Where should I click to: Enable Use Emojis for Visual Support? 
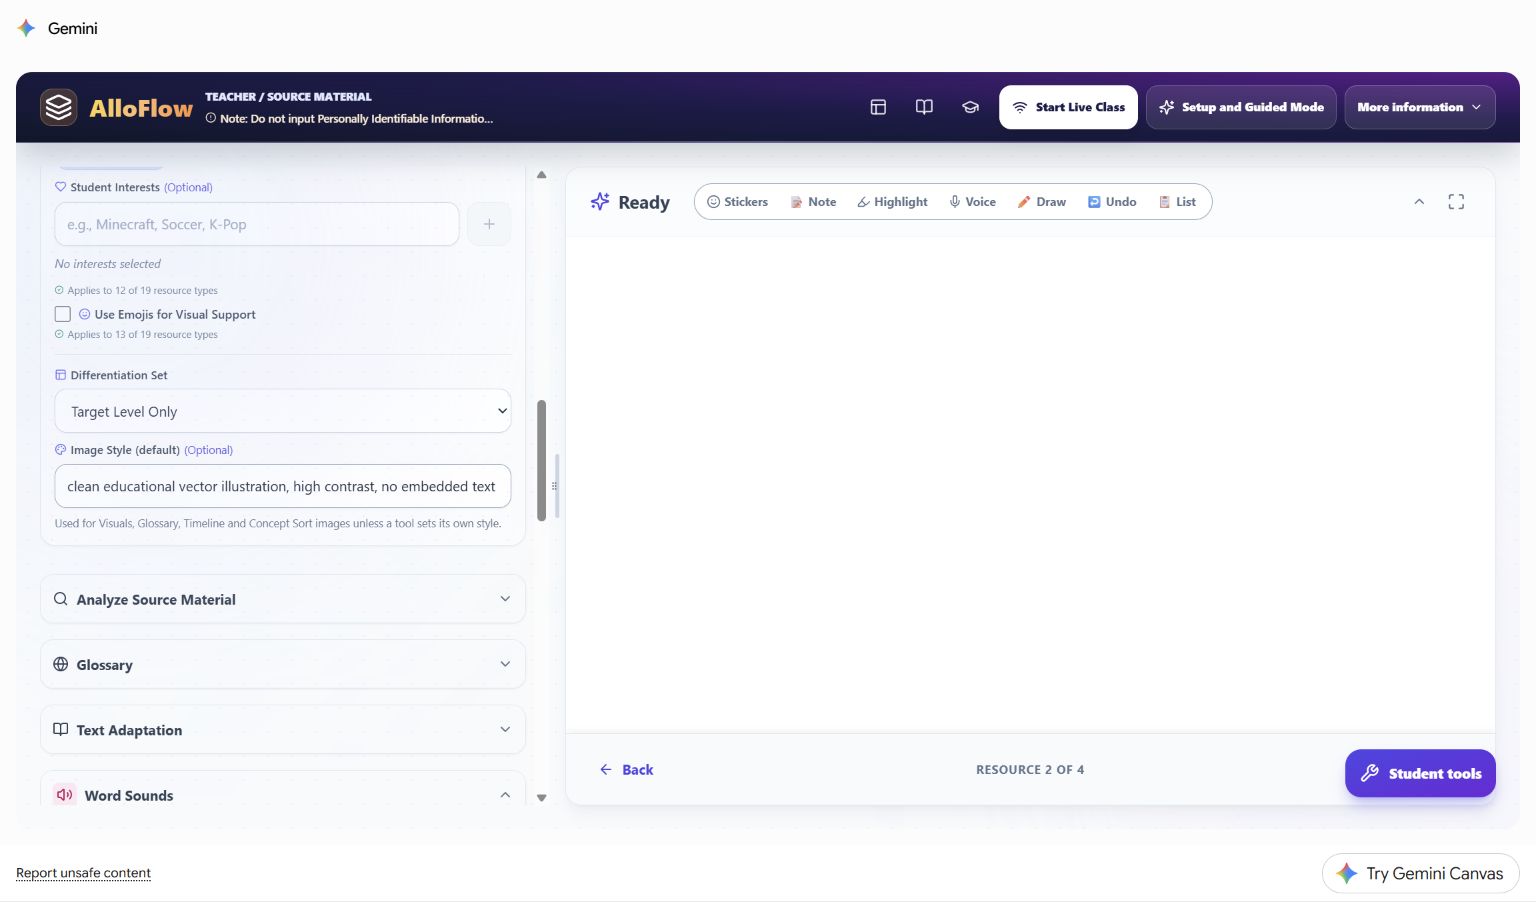pyautogui.click(x=63, y=314)
